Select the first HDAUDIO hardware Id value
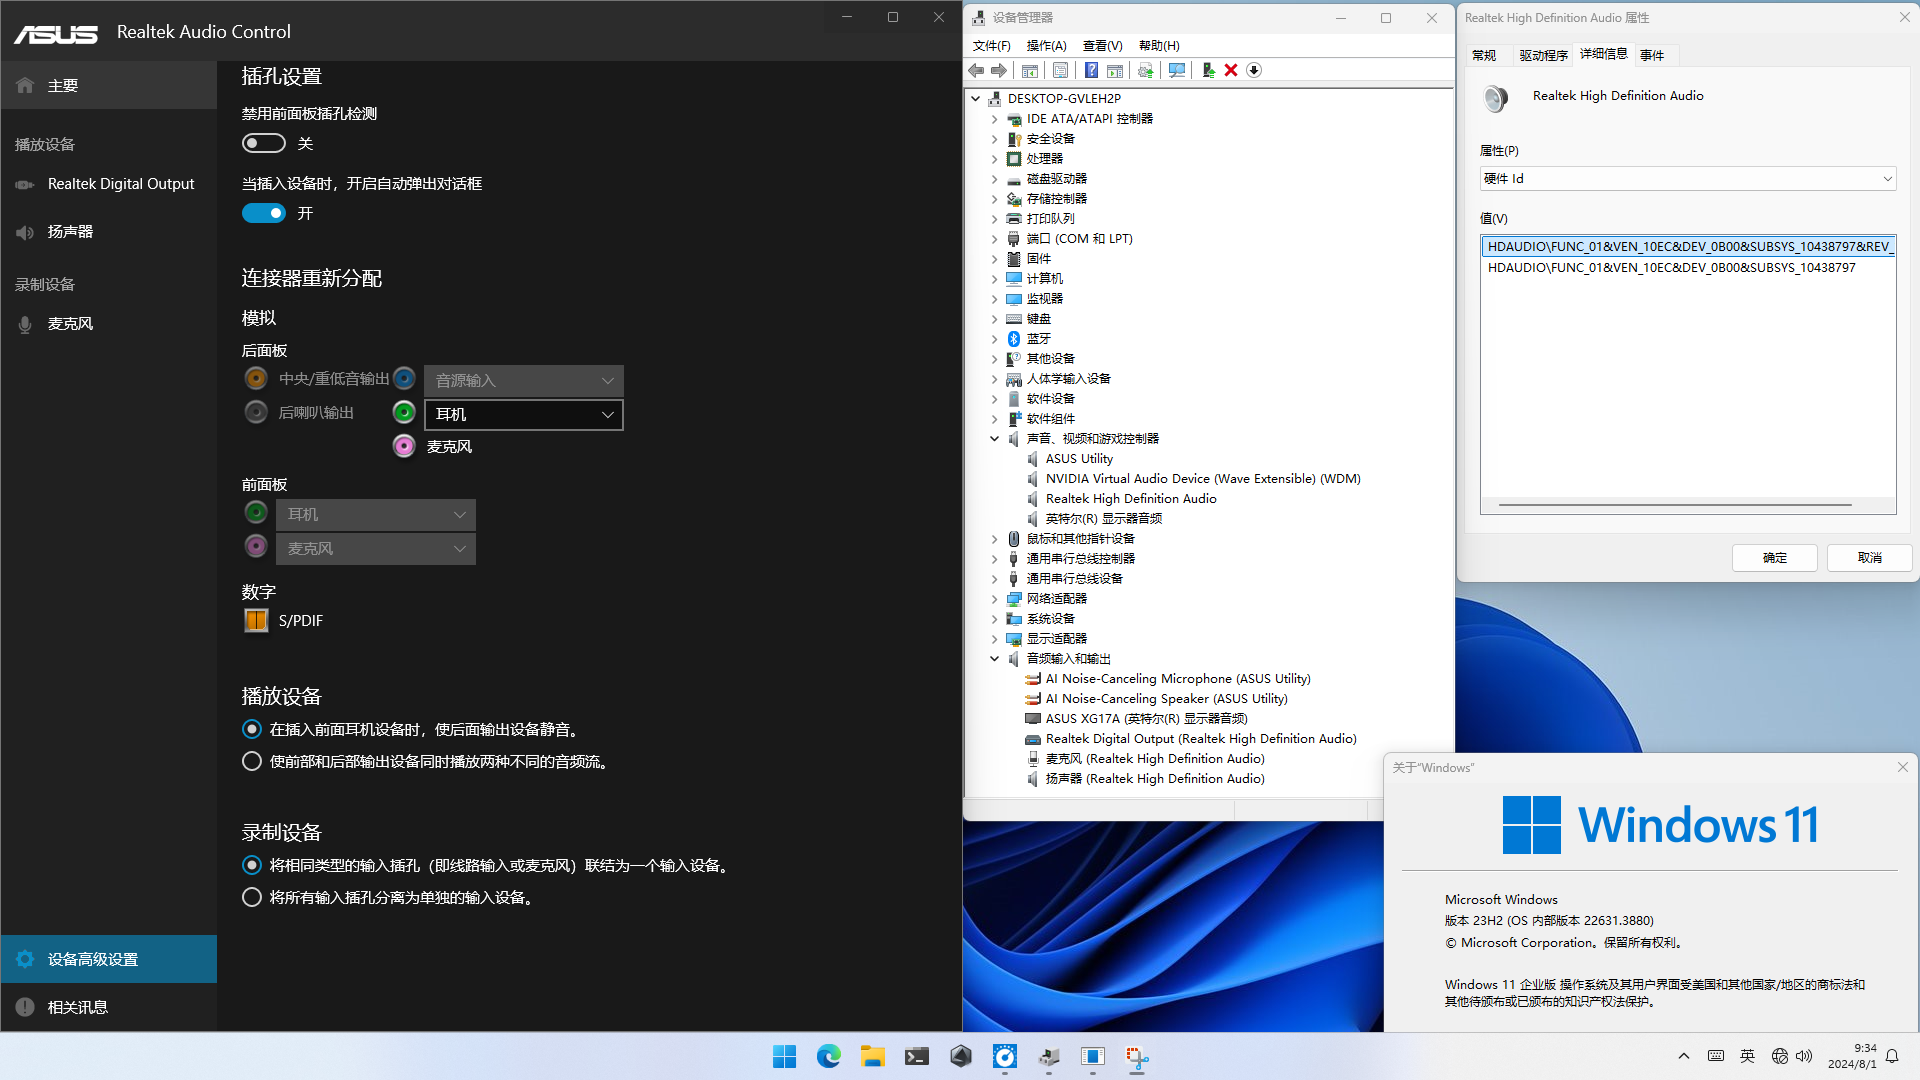The image size is (1920, 1080). point(1687,246)
